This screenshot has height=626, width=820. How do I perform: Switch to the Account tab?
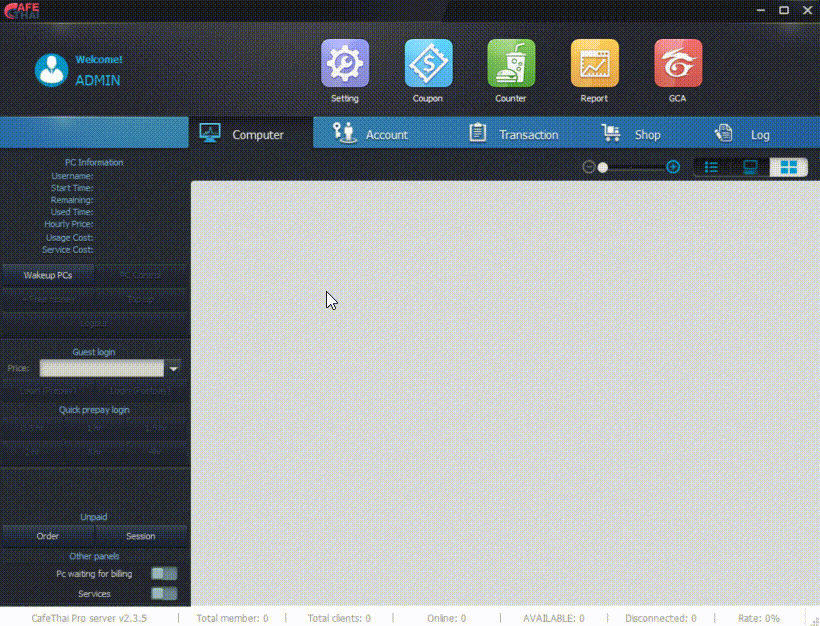click(371, 134)
